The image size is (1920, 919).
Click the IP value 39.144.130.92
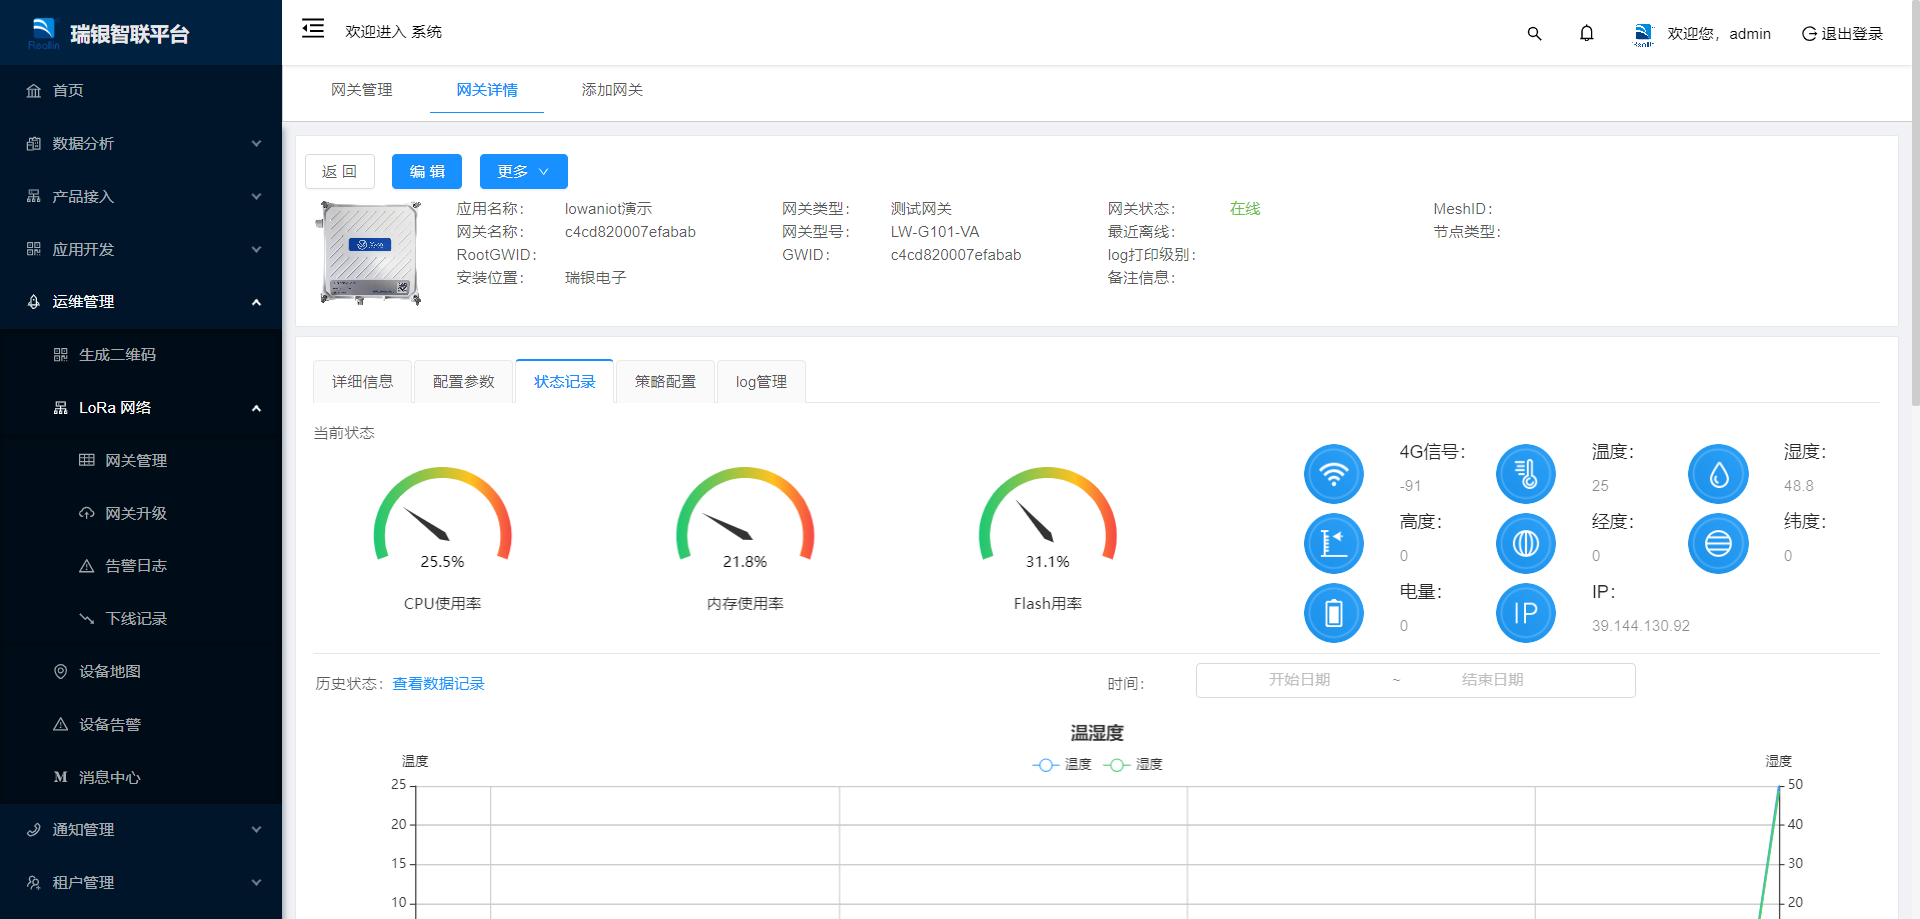1640,626
